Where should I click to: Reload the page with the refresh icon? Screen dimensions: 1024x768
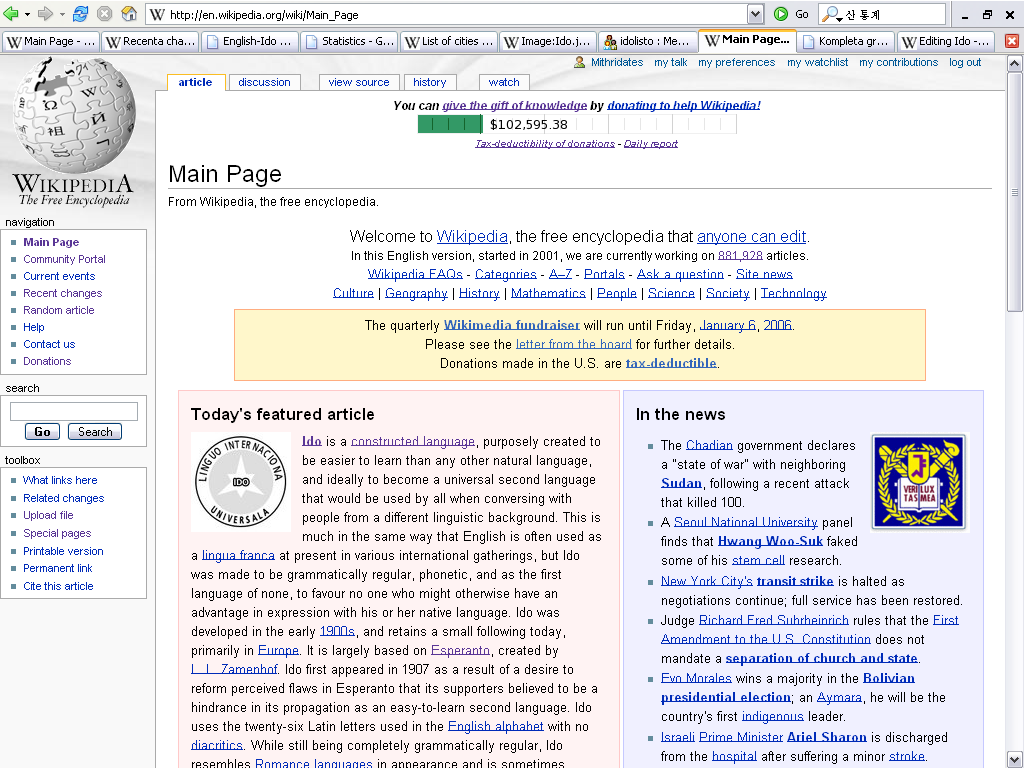80,14
